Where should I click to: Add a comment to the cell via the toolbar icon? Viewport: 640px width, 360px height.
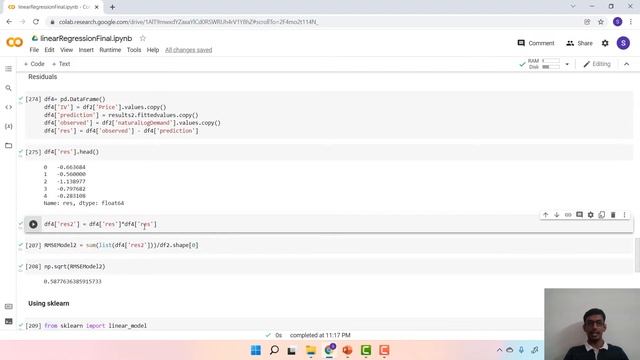(x=579, y=215)
